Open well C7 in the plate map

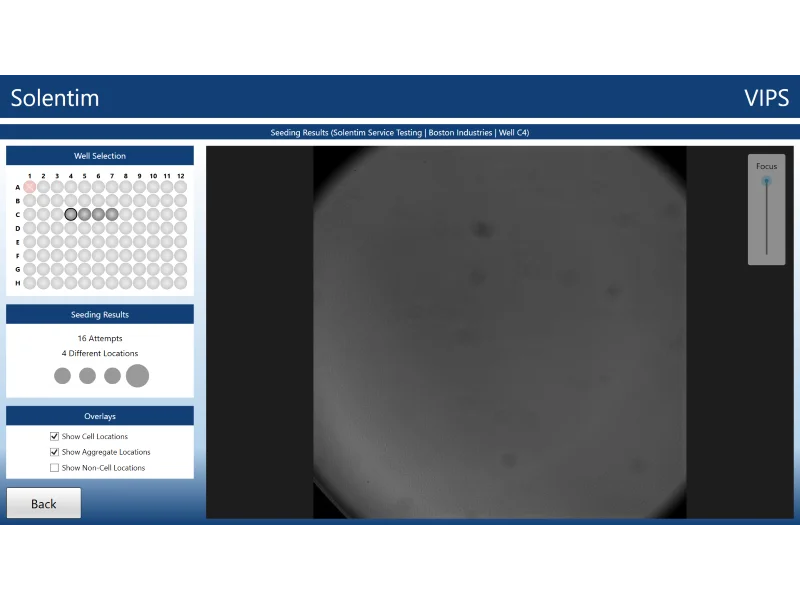pos(112,214)
